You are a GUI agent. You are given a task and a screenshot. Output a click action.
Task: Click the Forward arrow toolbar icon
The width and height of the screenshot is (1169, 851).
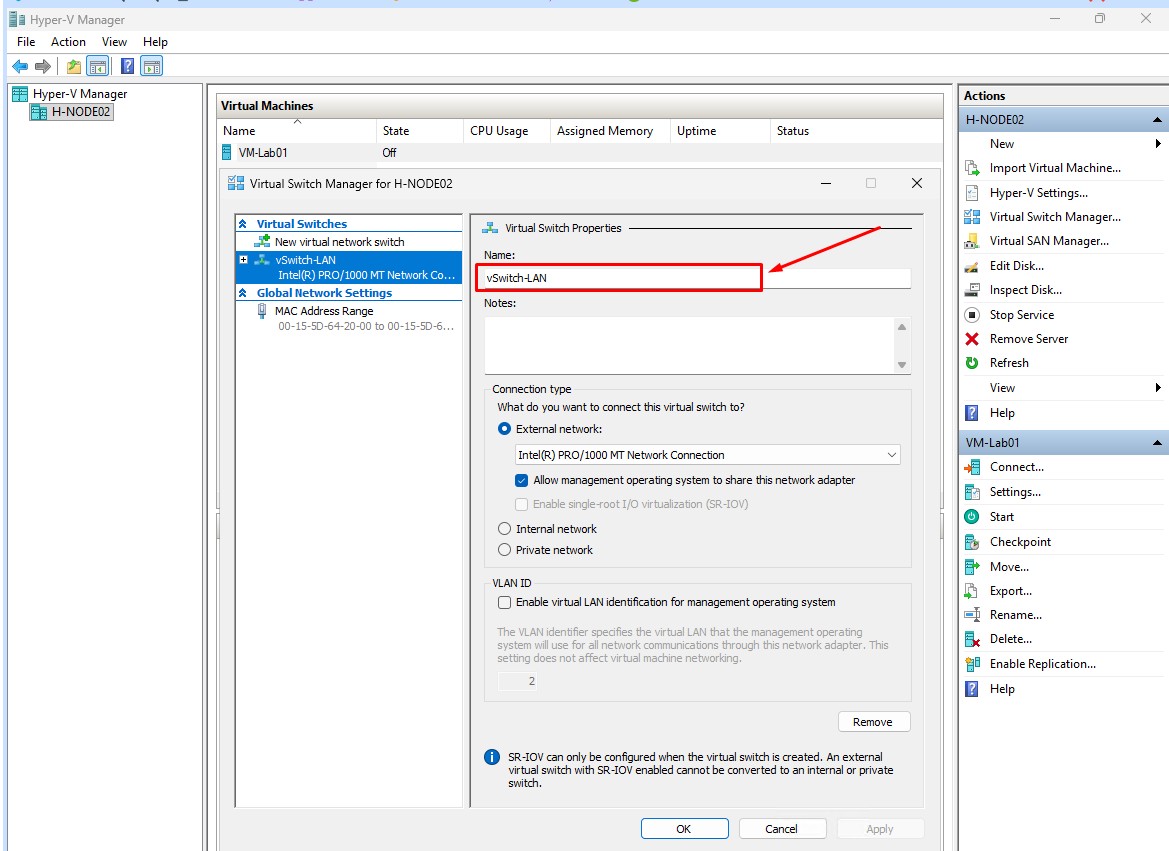pos(43,66)
